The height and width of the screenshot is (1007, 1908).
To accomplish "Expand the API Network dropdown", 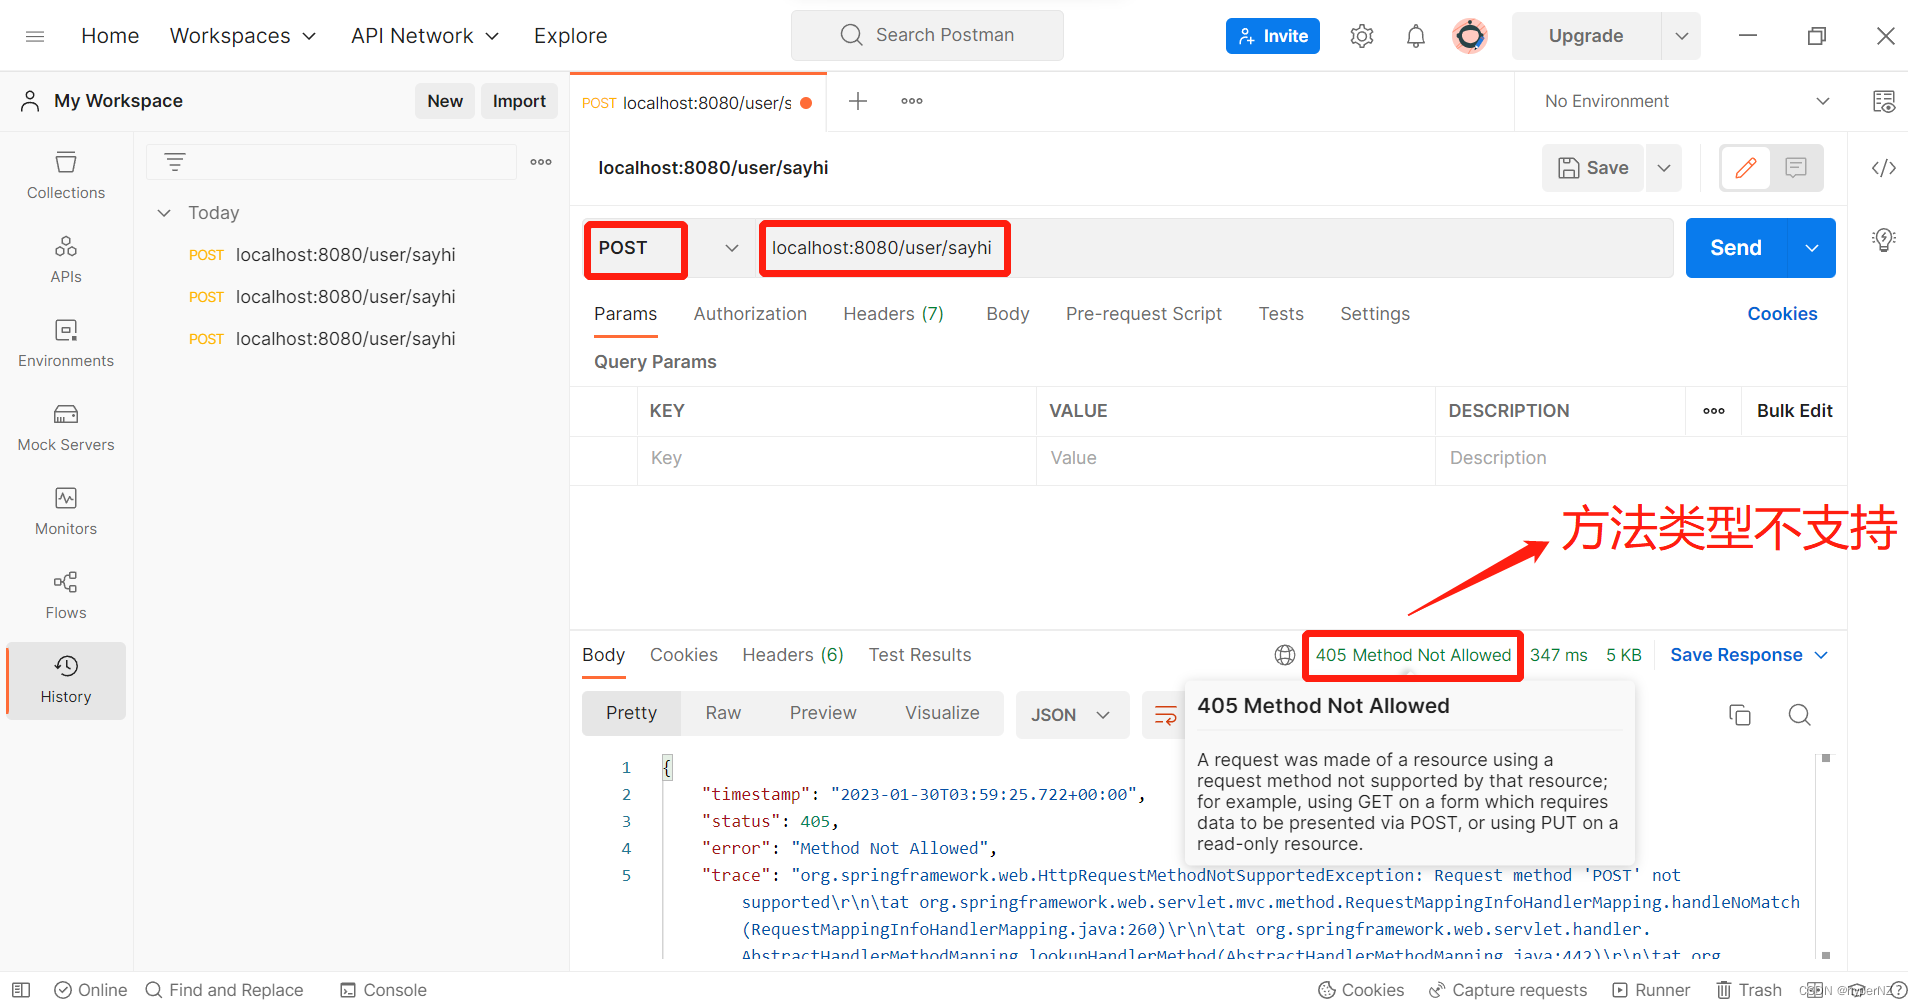I will [x=425, y=36].
